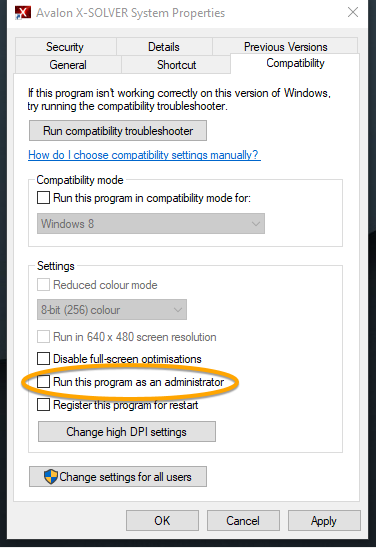Switch to the Shortcut tab

[176, 65]
